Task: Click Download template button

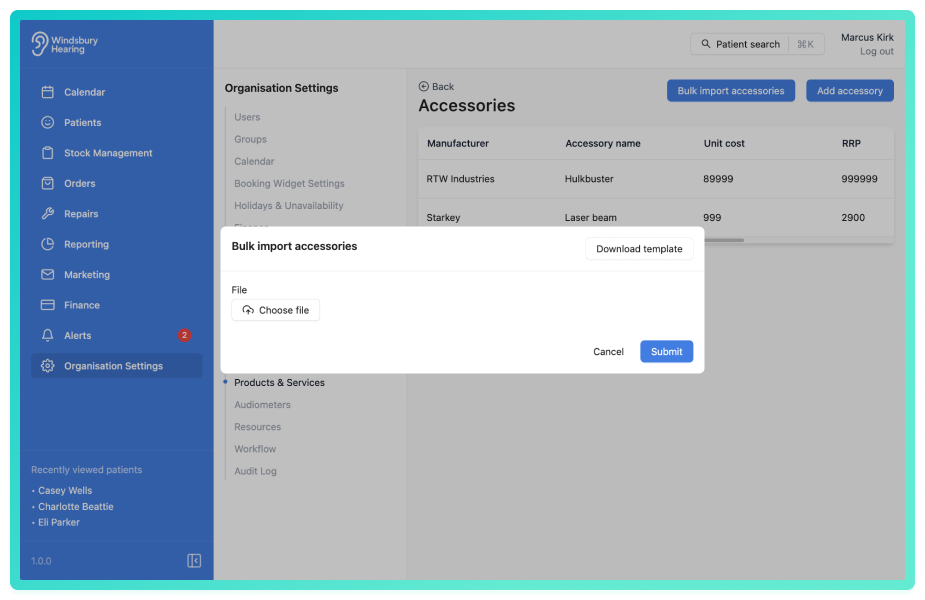Action: tap(639, 248)
